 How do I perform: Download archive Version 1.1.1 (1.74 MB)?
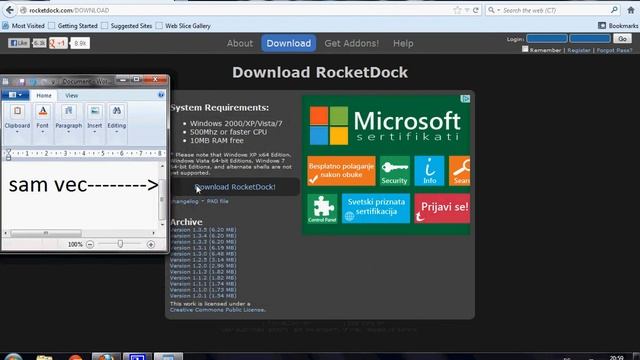pos(203,284)
